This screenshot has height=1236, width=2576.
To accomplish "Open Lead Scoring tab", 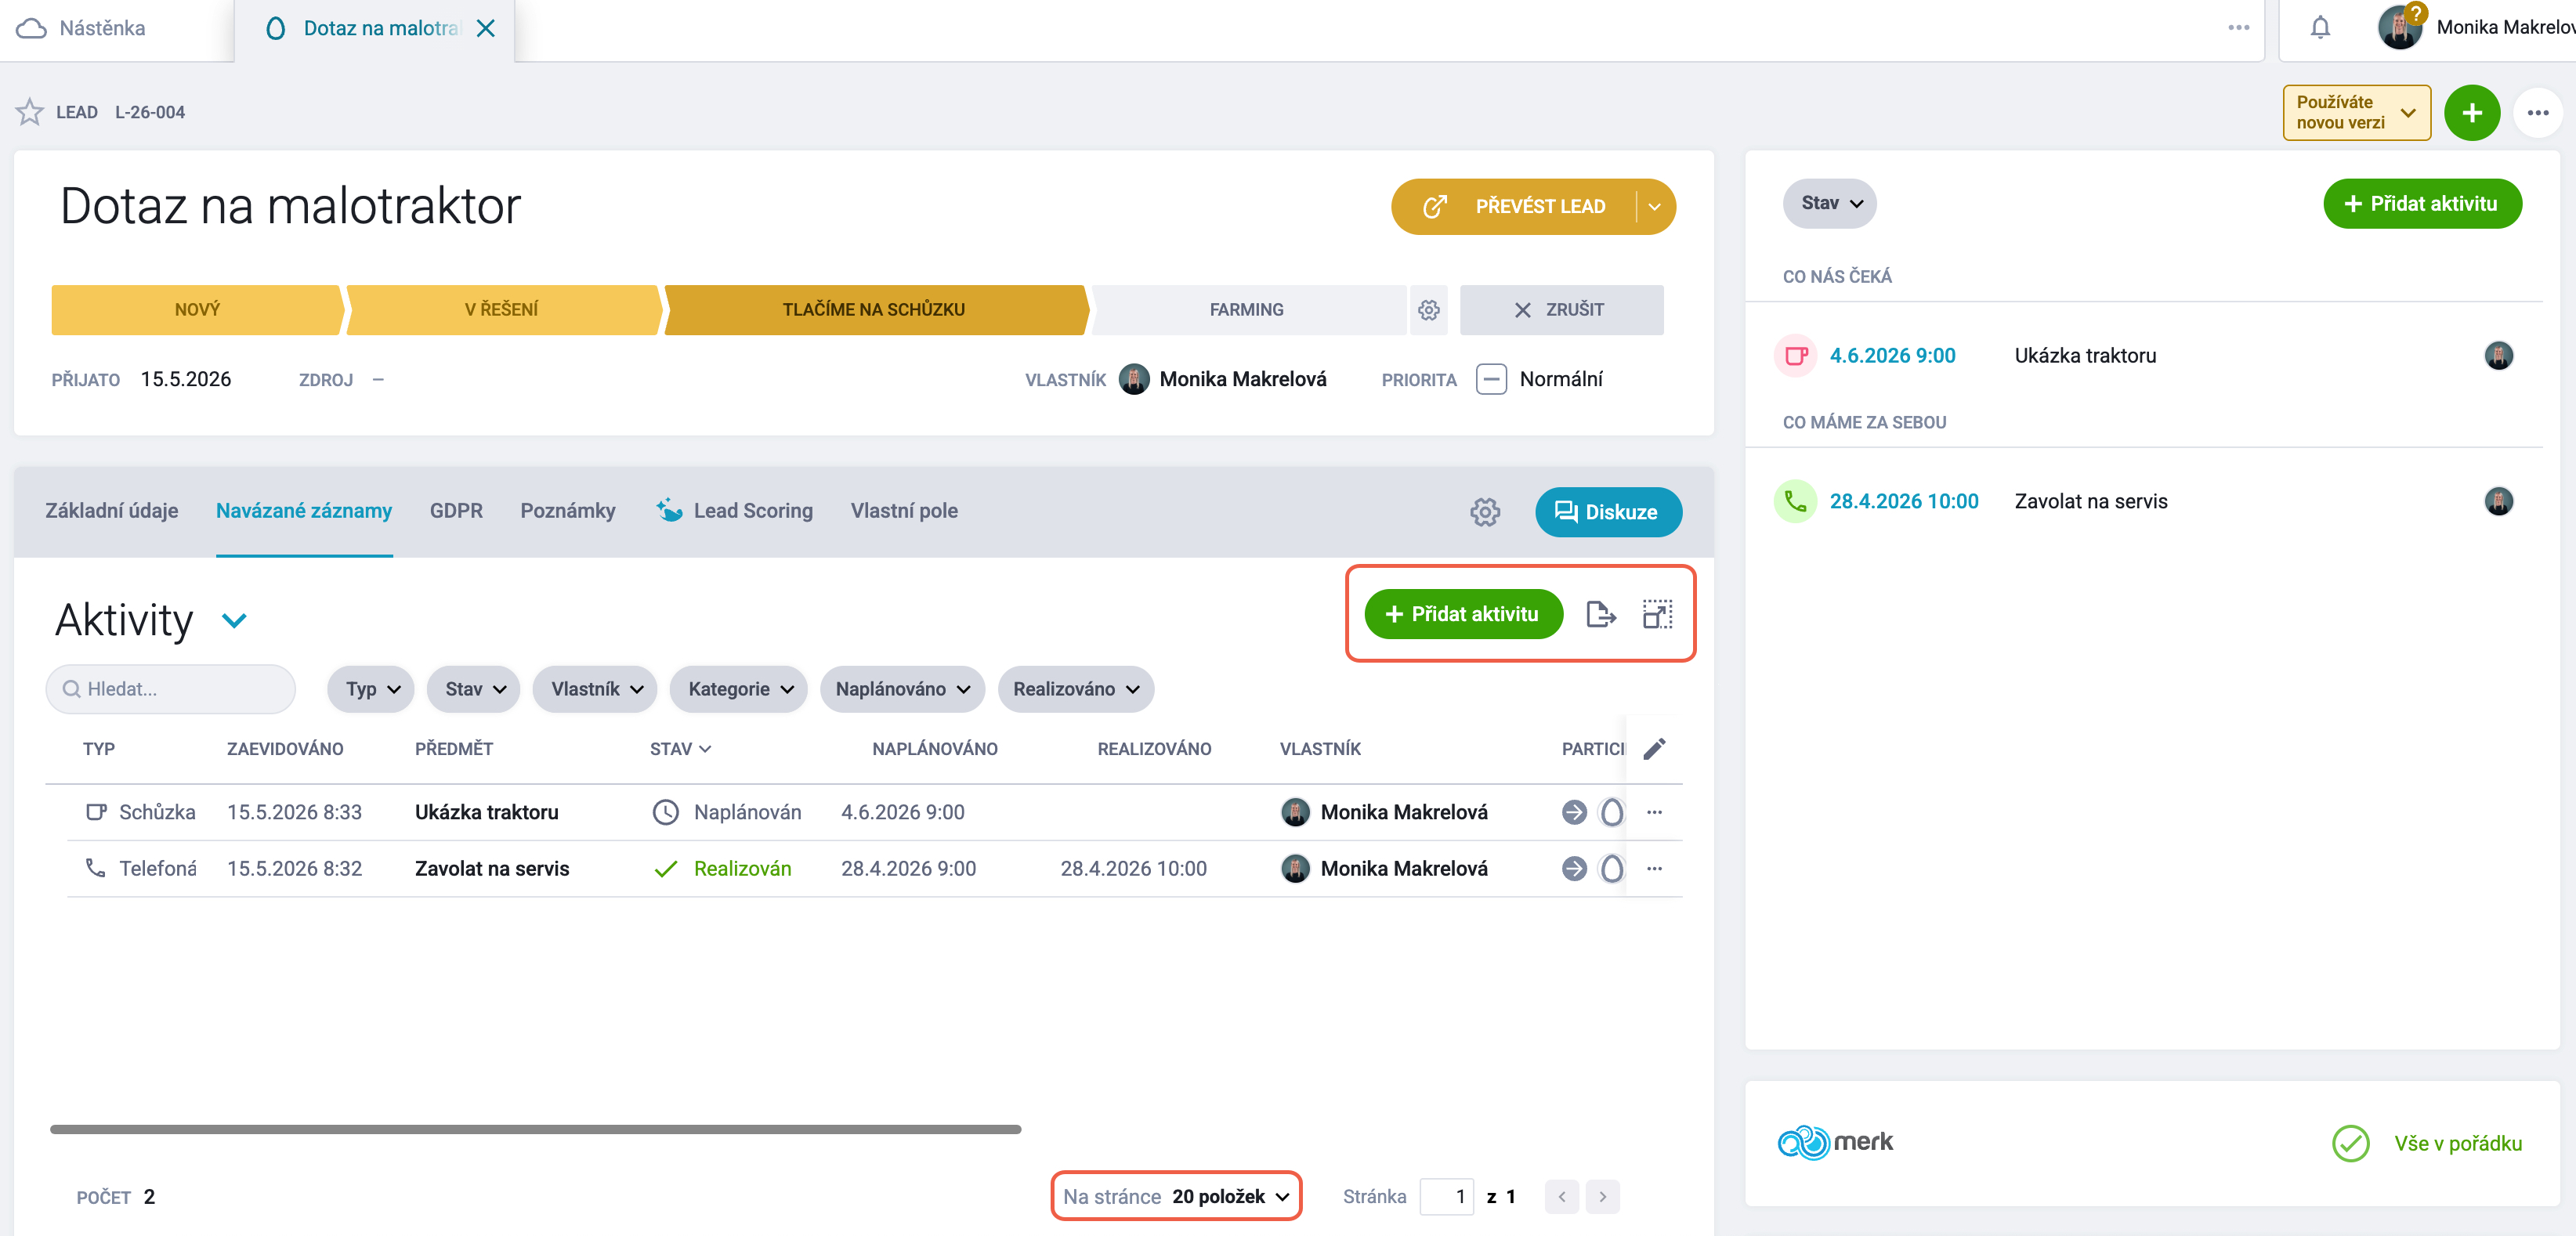I will coord(734,511).
